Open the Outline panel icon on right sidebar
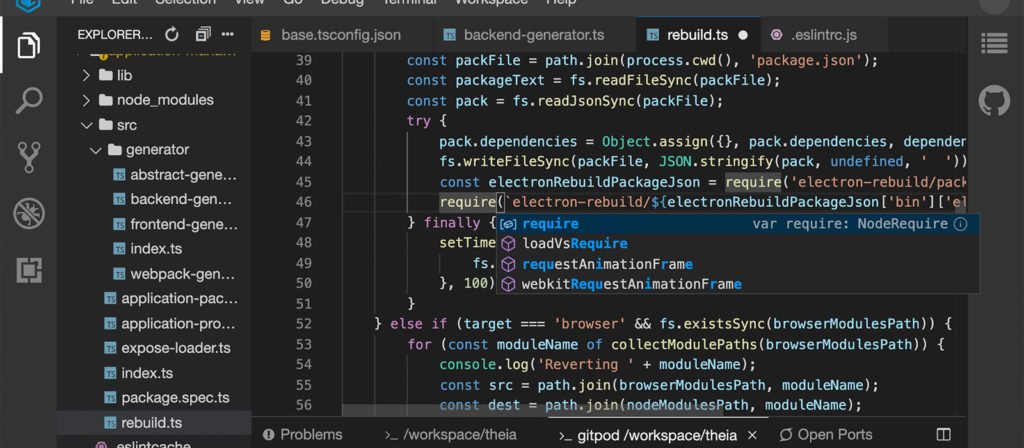Screen dimensions: 1024x448 click(994, 44)
